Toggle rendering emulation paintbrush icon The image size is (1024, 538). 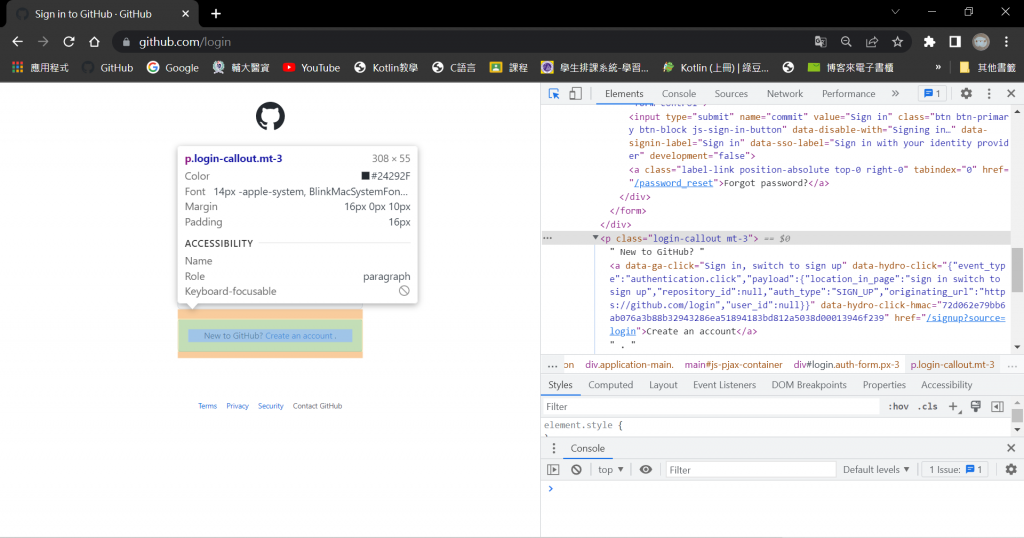pyautogui.click(x=976, y=406)
